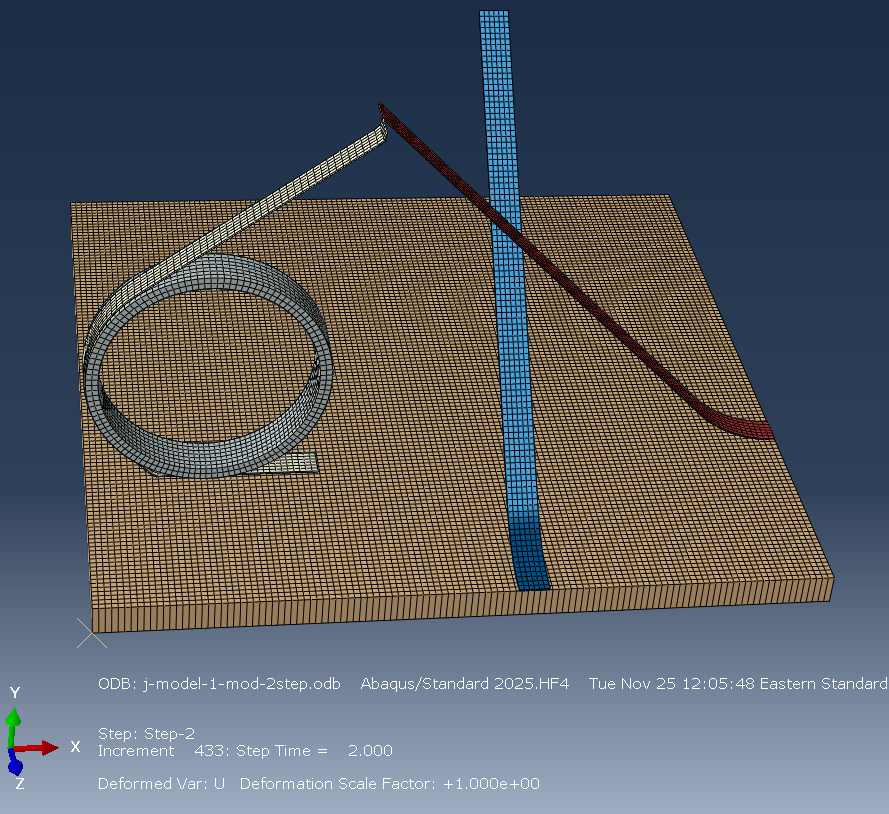
Task: Click the gray cross marker near the plate corner
Action: pyautogui.click(x=91, y=632)
